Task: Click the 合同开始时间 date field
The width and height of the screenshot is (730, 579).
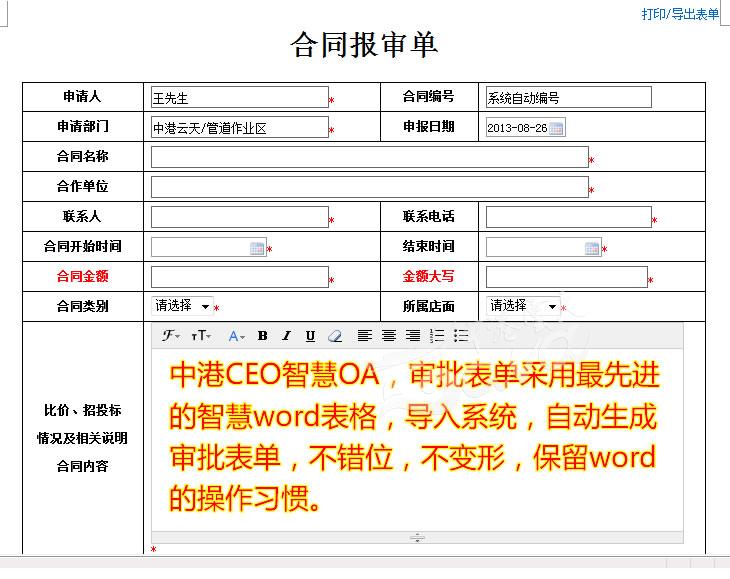Action: click(209, 247)
